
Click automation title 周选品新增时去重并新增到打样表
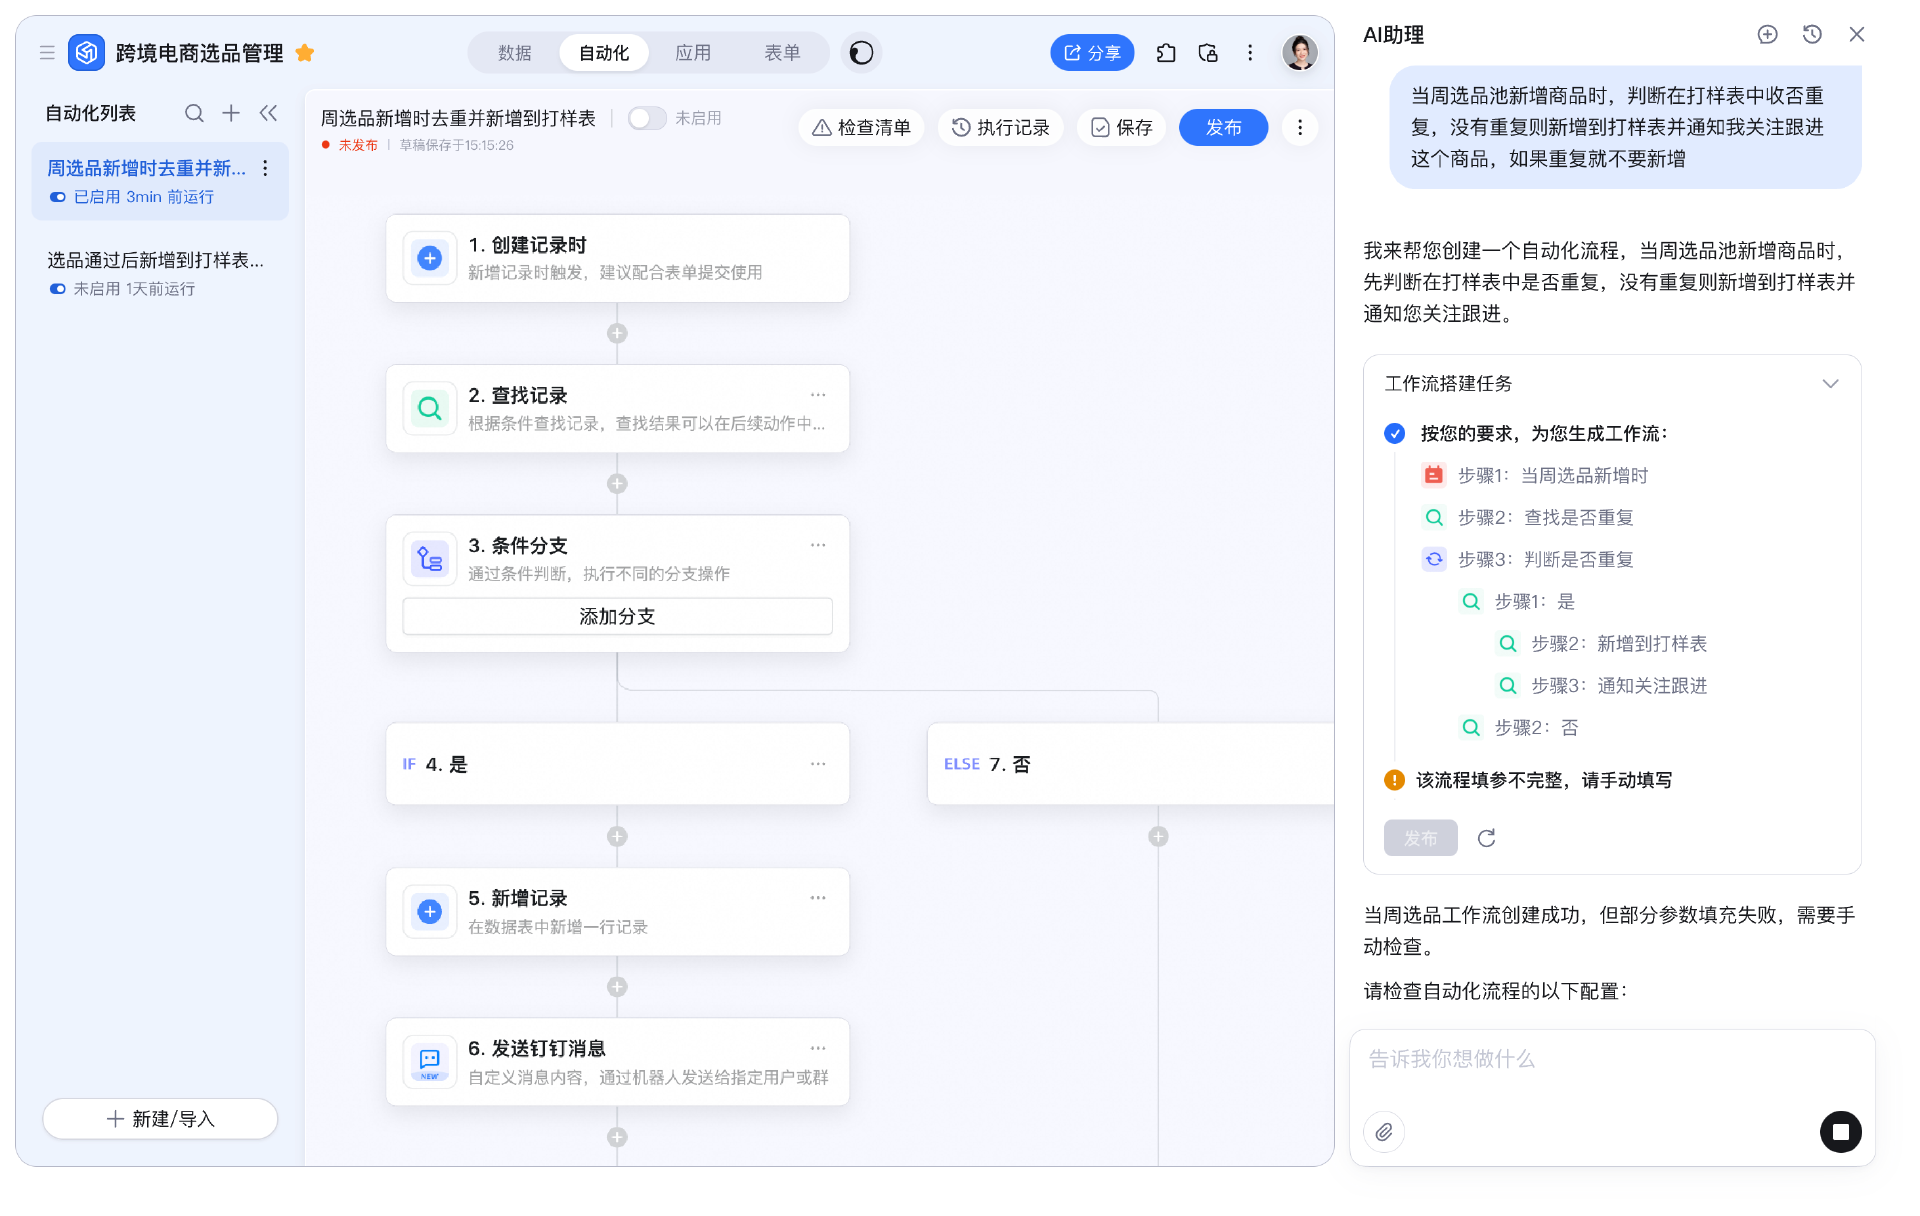pos(458,118)
